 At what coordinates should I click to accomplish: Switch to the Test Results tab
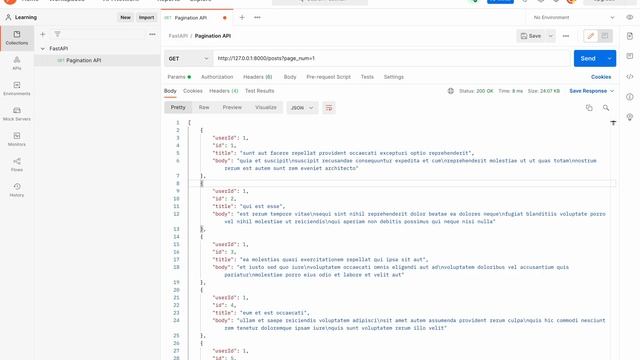pyautogui.click(x=260, y=91)
